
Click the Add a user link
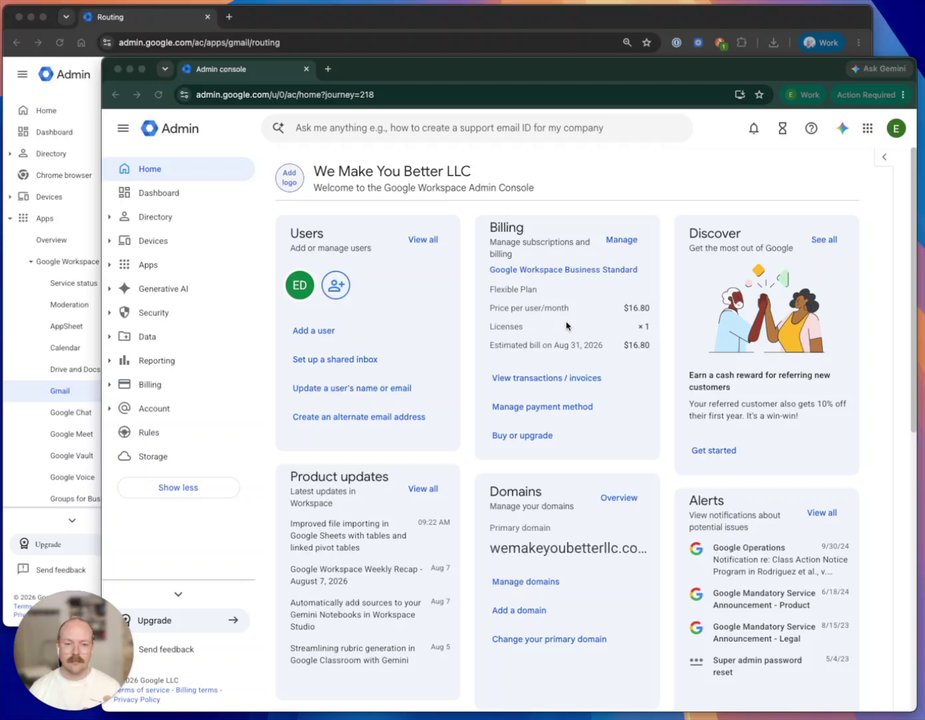313,330
